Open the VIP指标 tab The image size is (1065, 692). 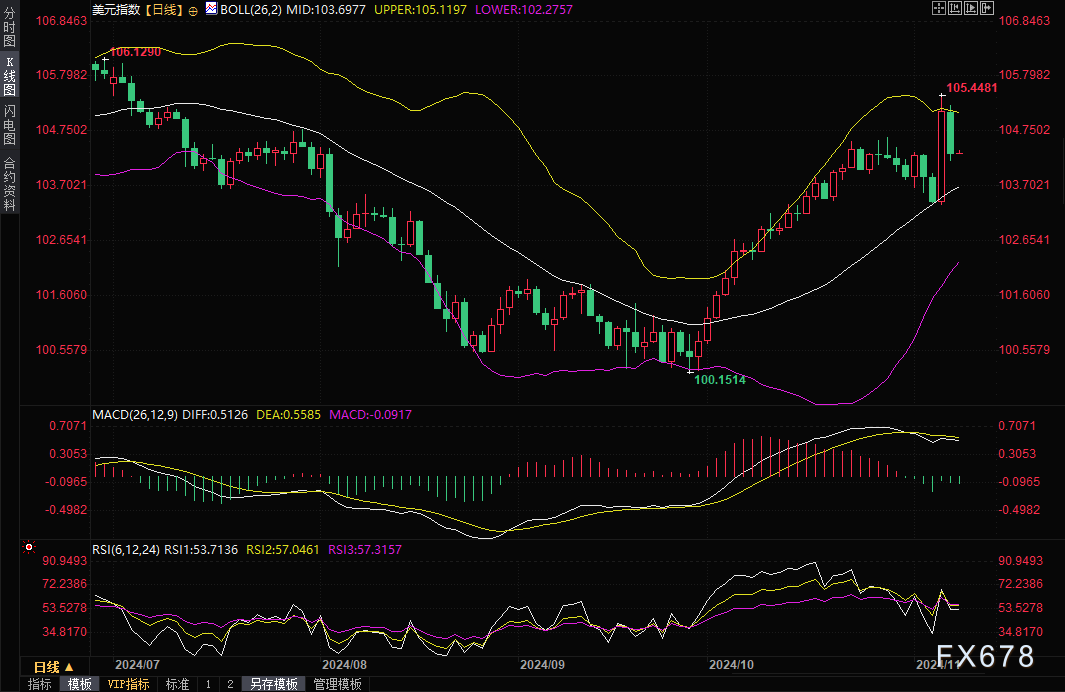128,684
